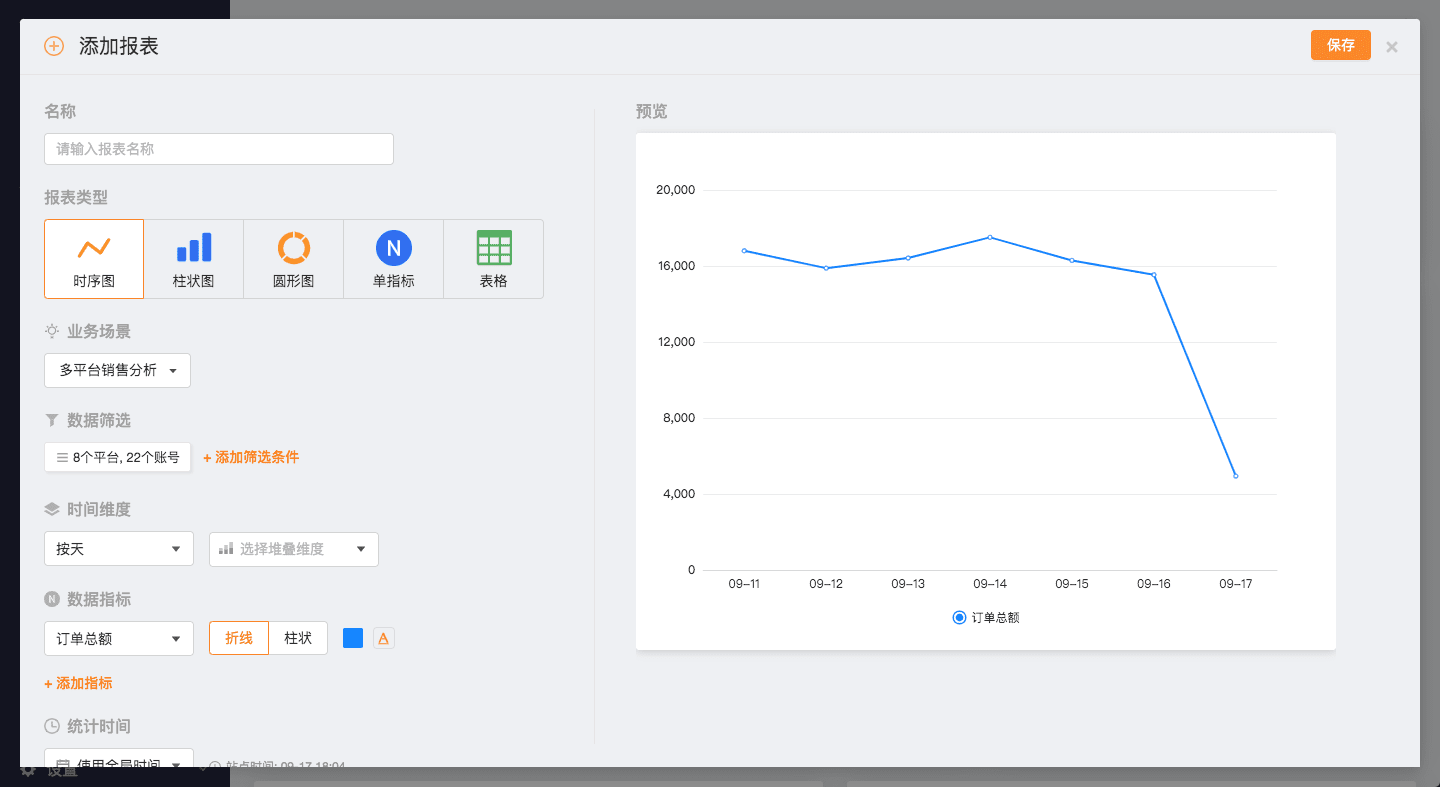Switch metric display to 柱状
This screenshot has height=787, width=1440.
tap(298, 638)
